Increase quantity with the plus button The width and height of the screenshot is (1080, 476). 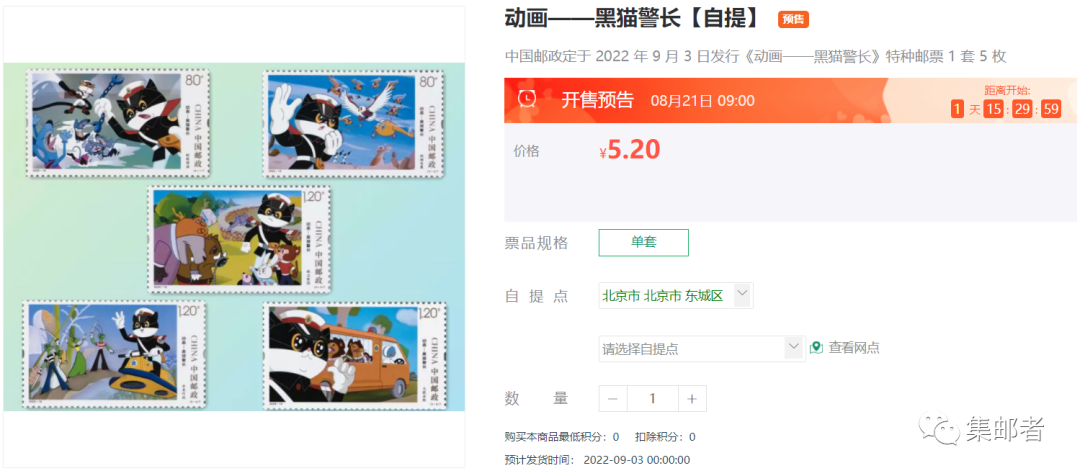coord(692,399)
